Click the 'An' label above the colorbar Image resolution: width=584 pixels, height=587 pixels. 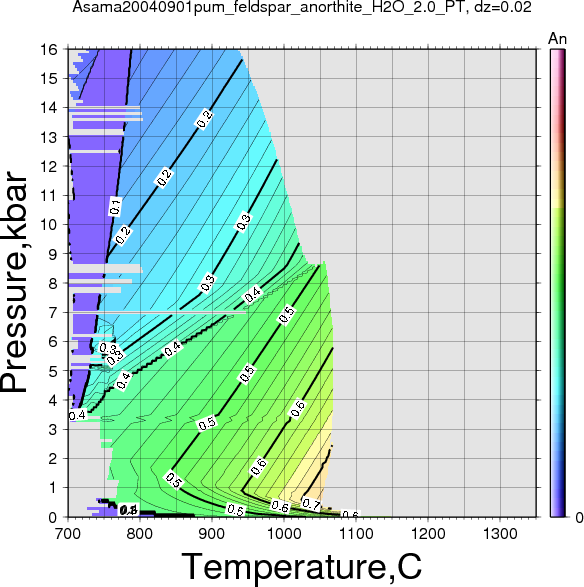point(557,39)
